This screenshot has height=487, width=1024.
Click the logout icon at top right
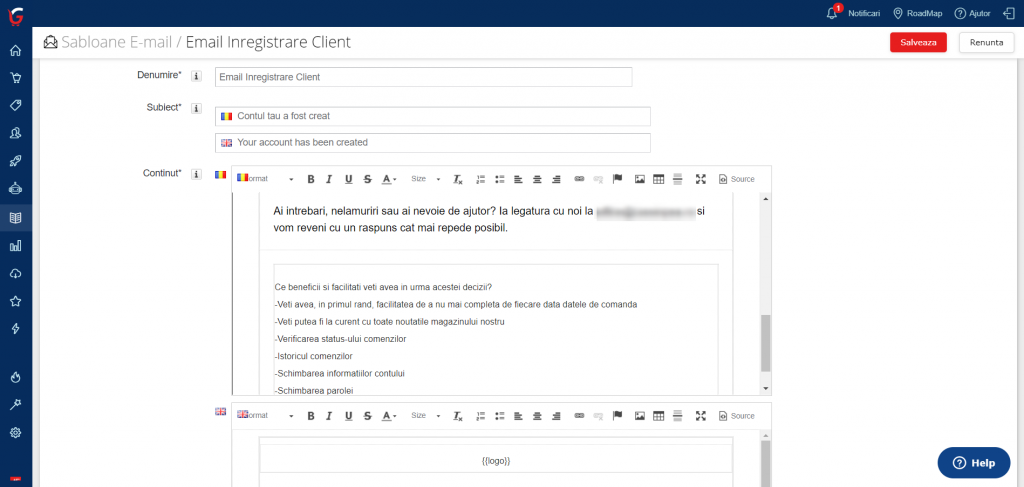pos(1008,13)
